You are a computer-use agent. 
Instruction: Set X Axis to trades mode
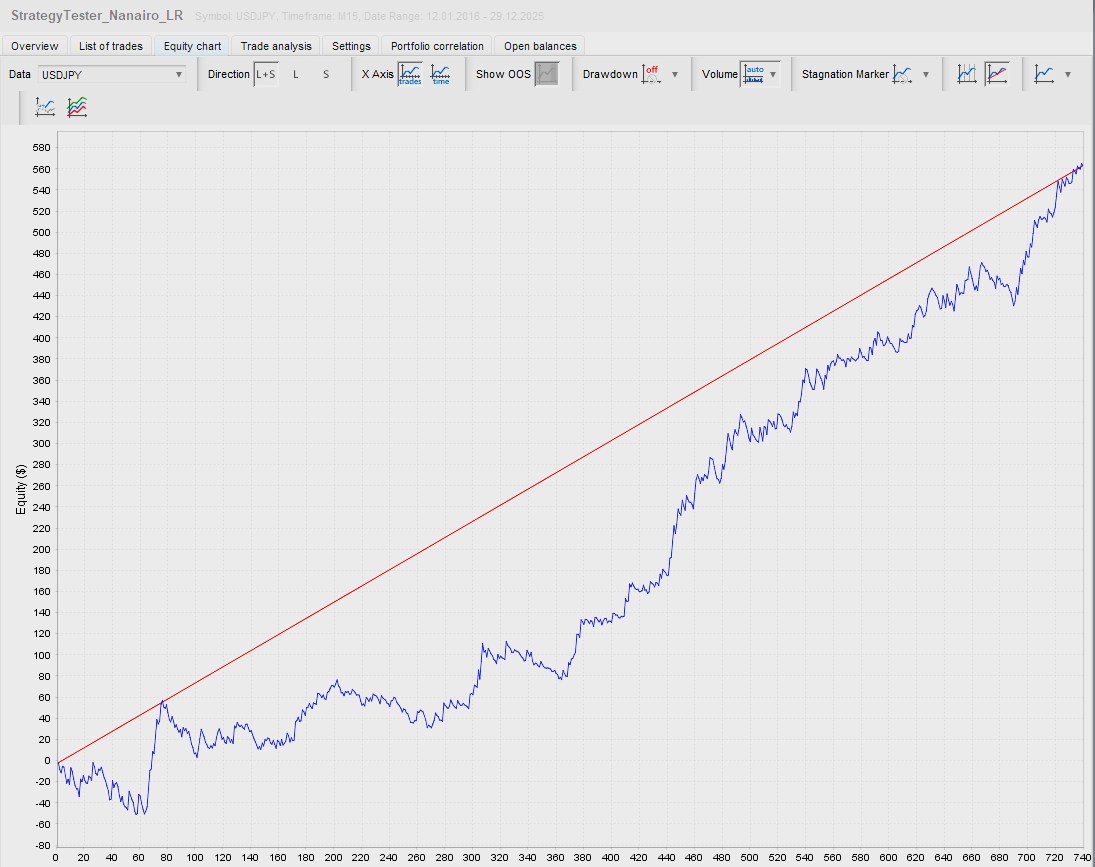click(x=410, y=74)
